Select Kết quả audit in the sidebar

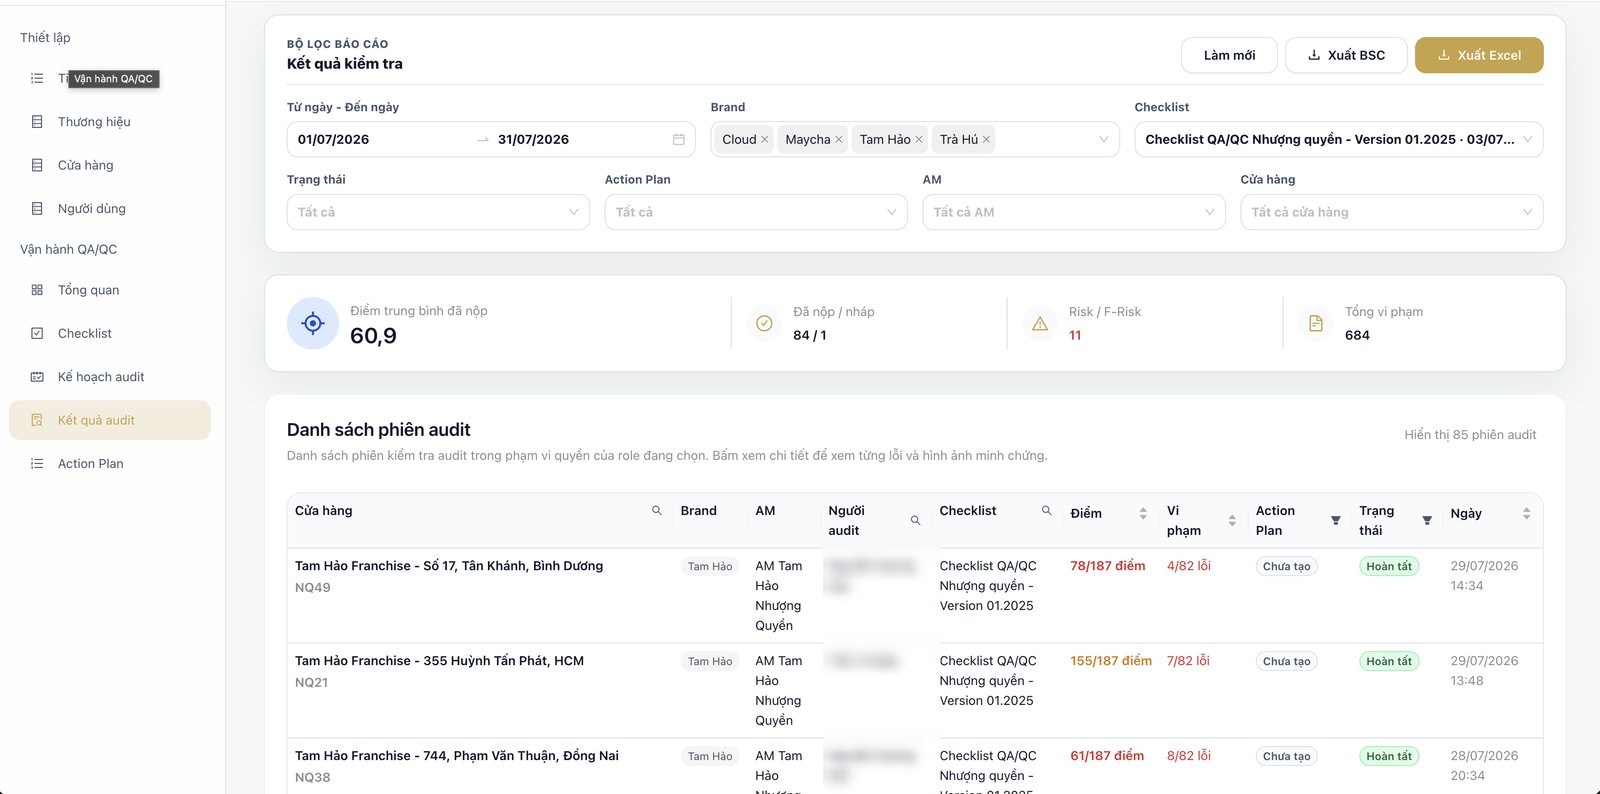pos(110,420)
